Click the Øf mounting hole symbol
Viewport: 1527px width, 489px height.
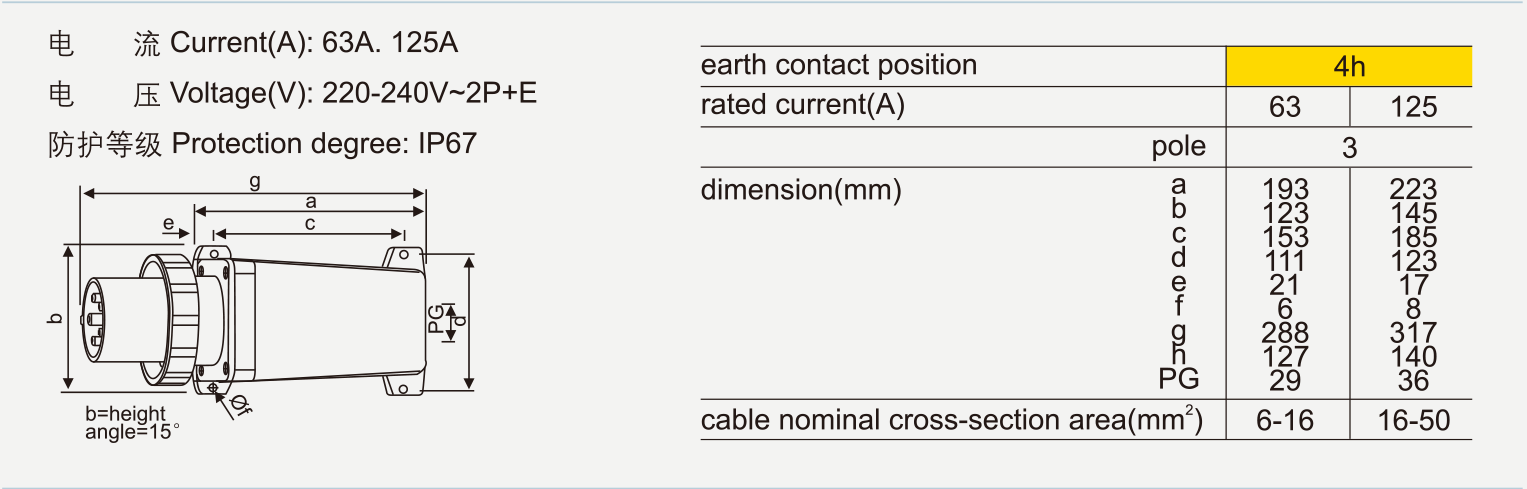238,403
